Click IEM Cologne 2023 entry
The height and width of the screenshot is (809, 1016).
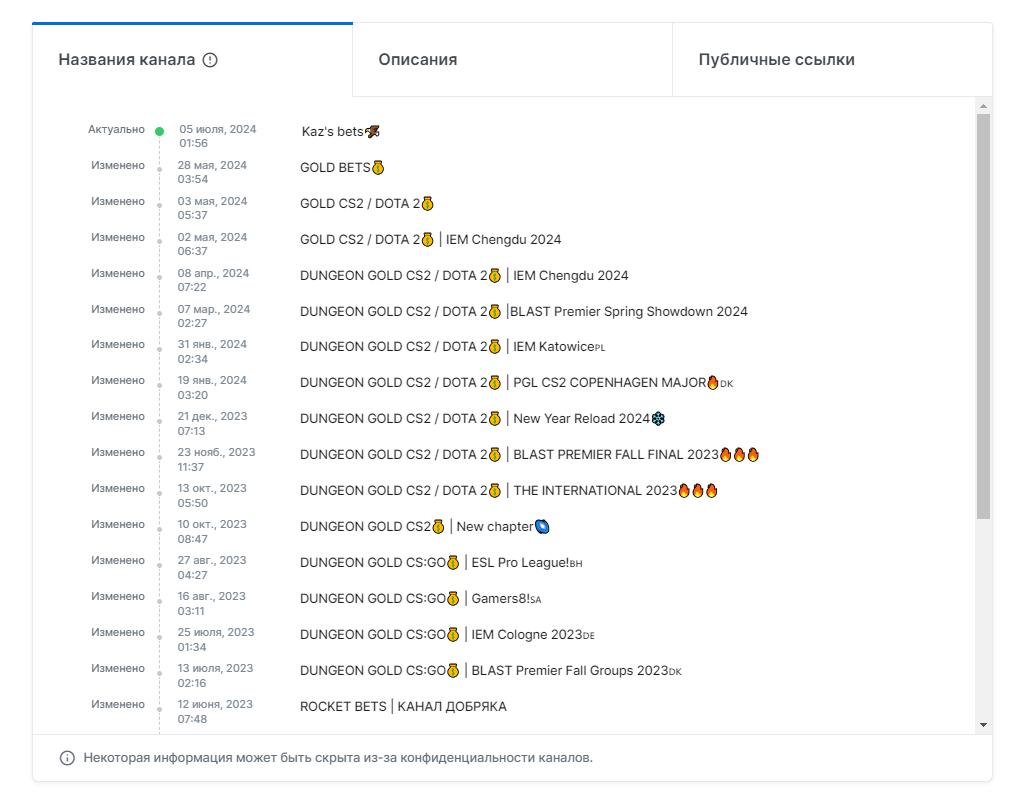click(x=447, y=634)
